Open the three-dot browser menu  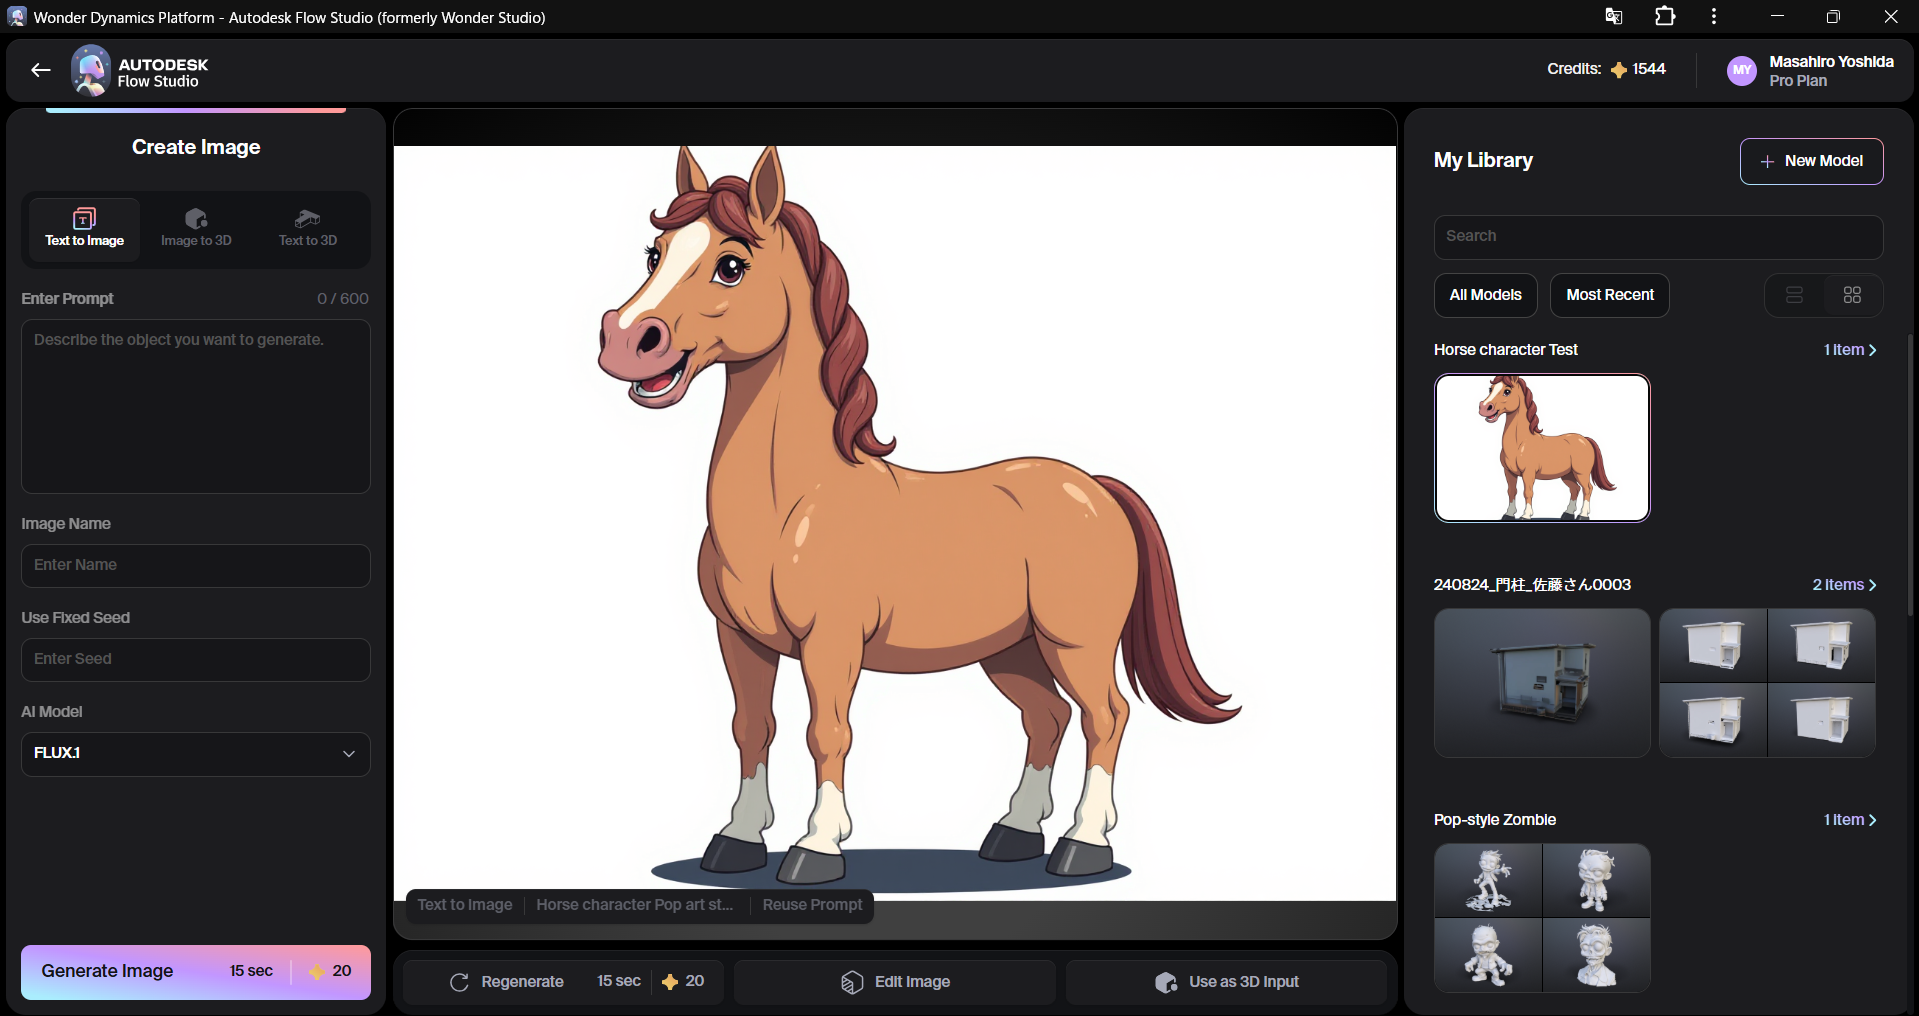pos(1714,17)
